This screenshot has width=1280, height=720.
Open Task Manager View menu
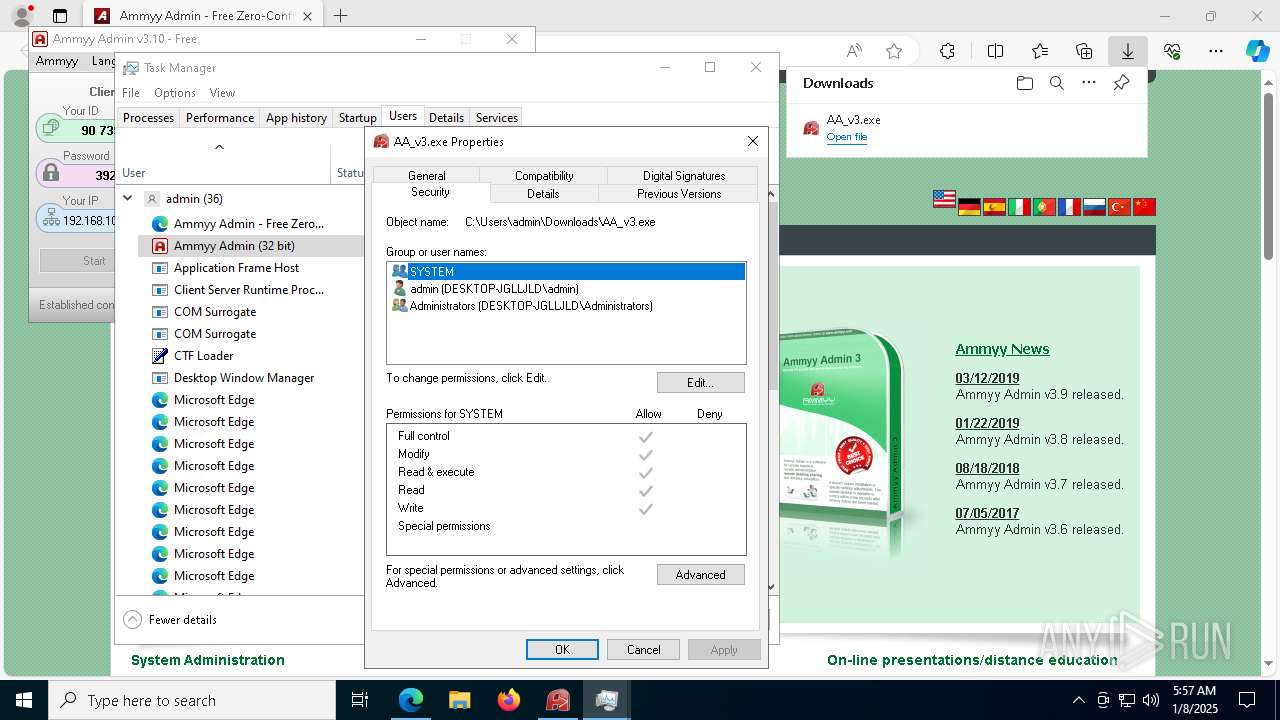[222, 92]
